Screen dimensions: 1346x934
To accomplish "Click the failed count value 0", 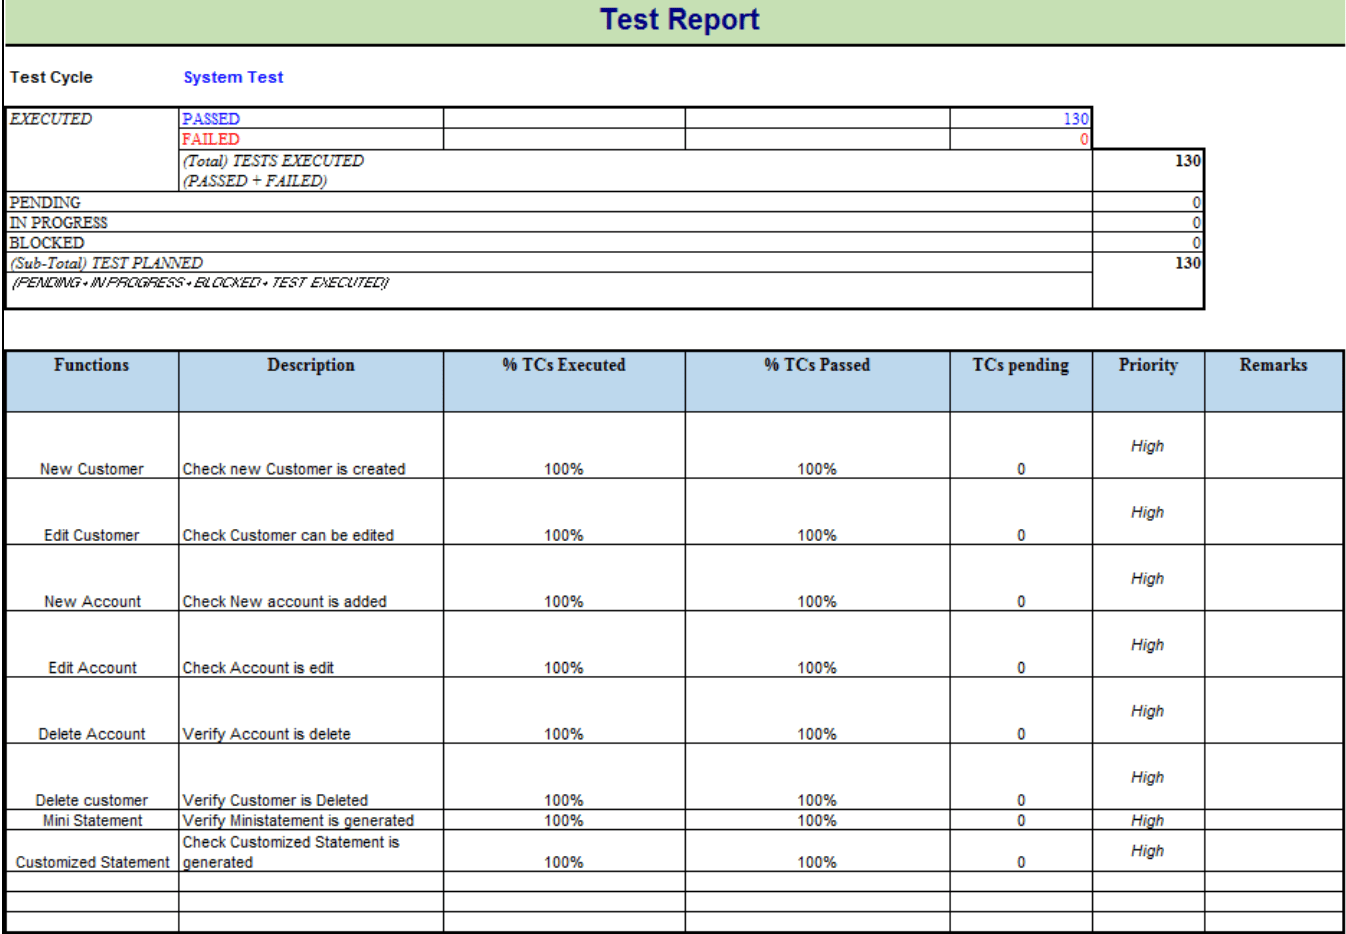I will pyautogui.click(x=1085, y=139).
